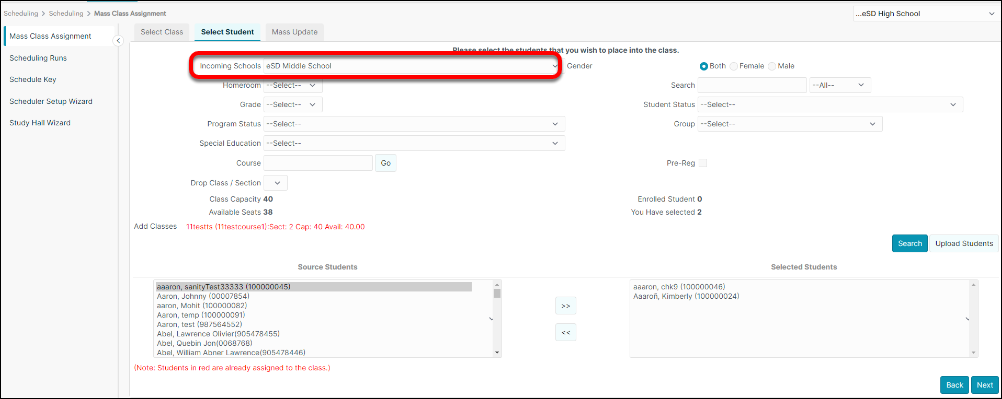Switch to the Select Student tab

pyautogui.click(x=227, y=32)
